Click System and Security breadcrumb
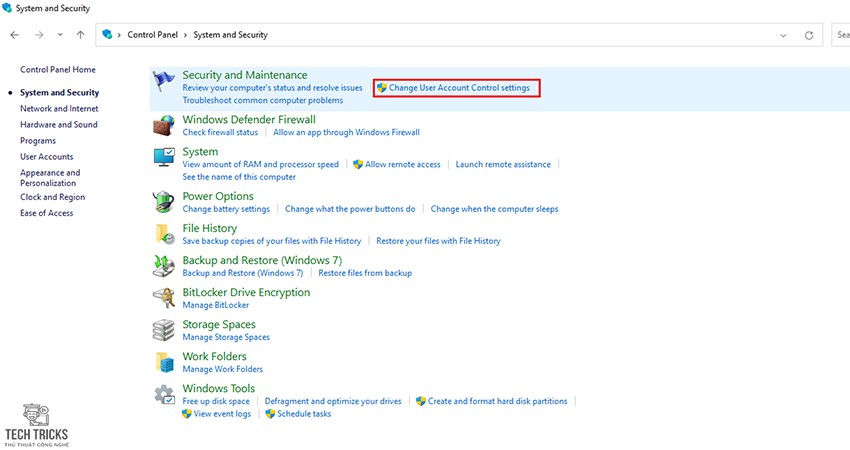 pos(230,35)
